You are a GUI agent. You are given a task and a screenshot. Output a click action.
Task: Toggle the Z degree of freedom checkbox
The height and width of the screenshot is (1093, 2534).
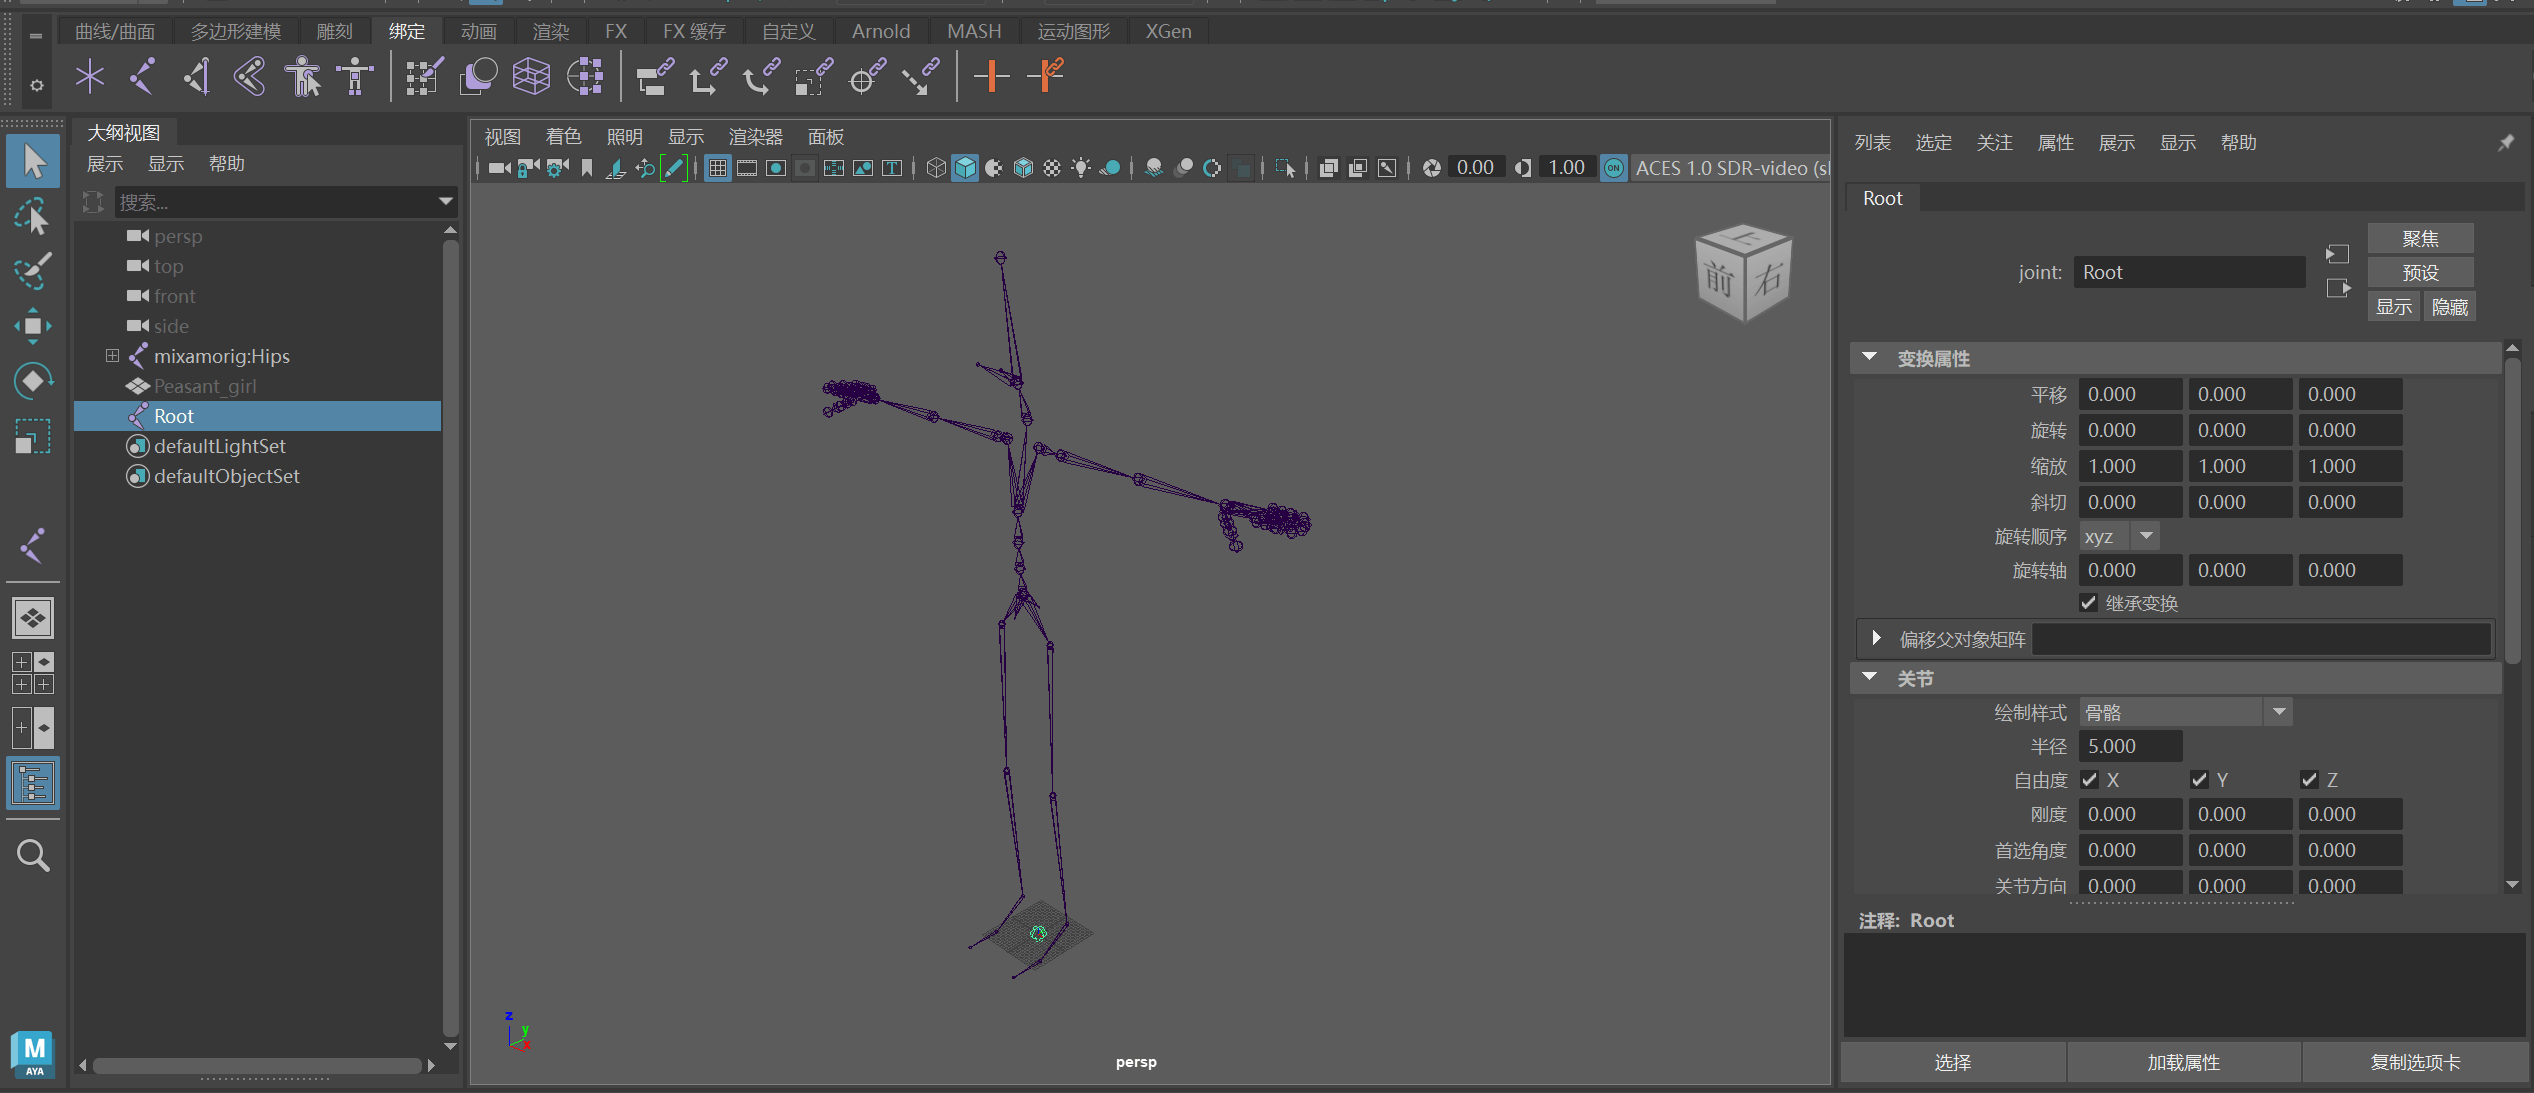point(2310,780)
